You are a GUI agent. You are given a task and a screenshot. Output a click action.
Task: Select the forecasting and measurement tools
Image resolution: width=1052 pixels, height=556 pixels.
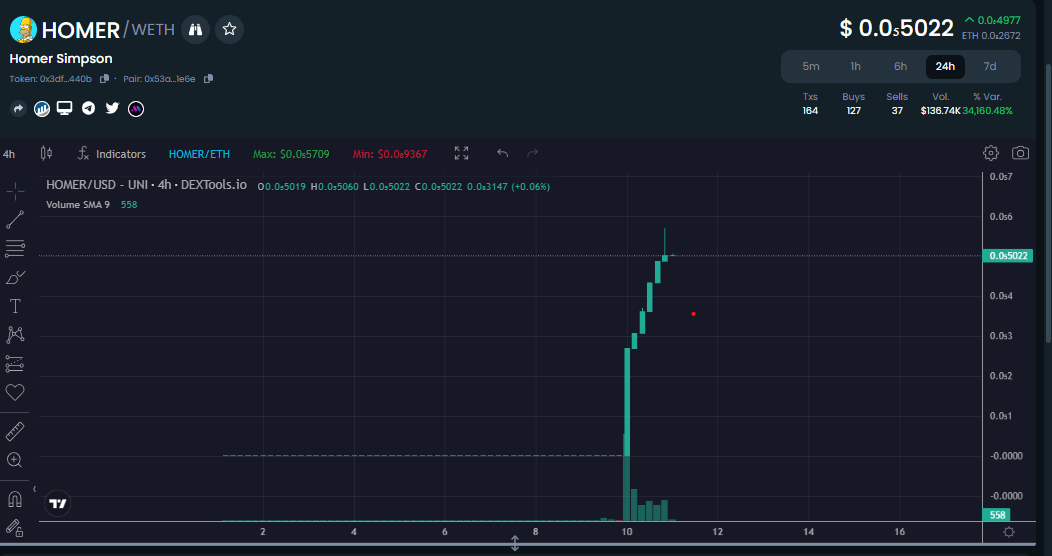15,364
